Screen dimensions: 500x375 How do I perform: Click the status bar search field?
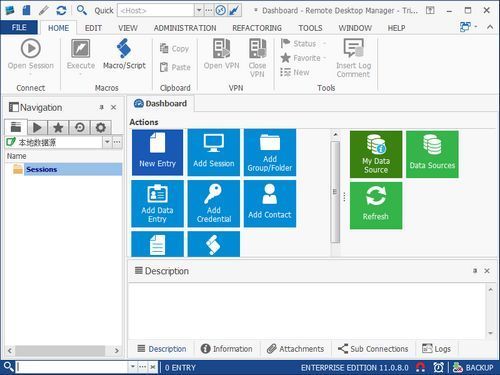pyautogui.click(x=72, y=367)
